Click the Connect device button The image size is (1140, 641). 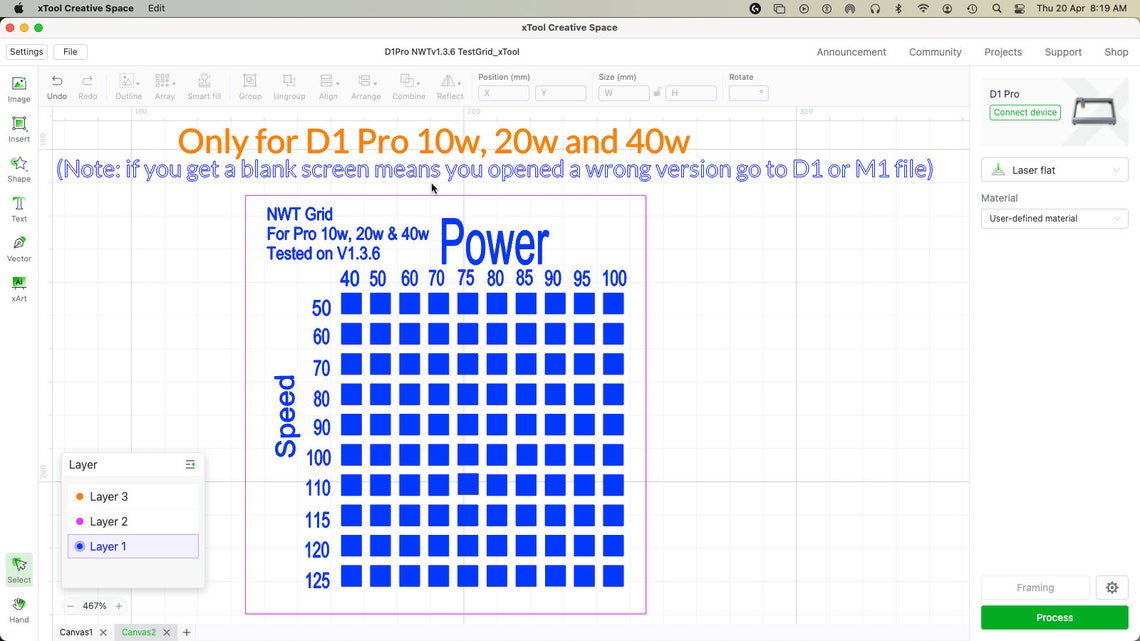1024,112
